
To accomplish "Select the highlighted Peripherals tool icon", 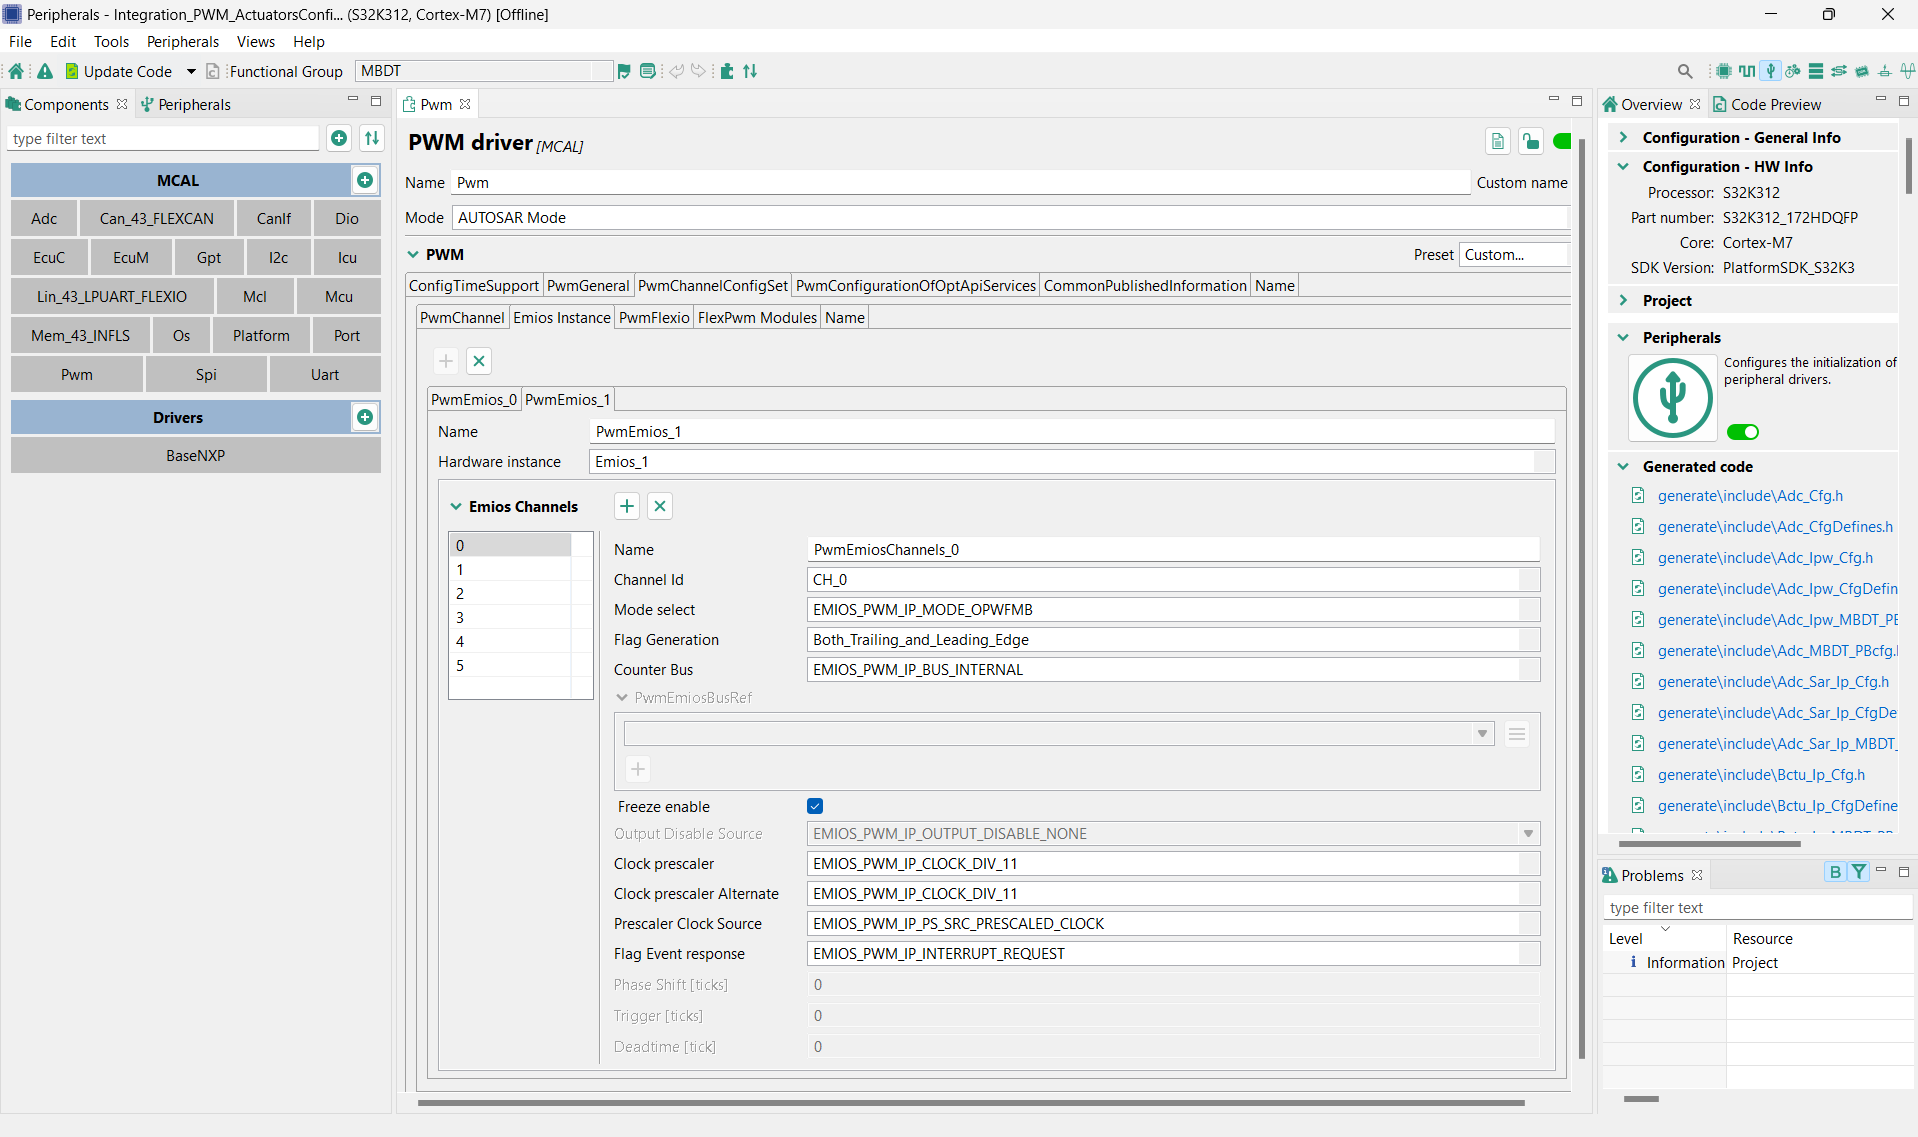I will click(1770, 71).
